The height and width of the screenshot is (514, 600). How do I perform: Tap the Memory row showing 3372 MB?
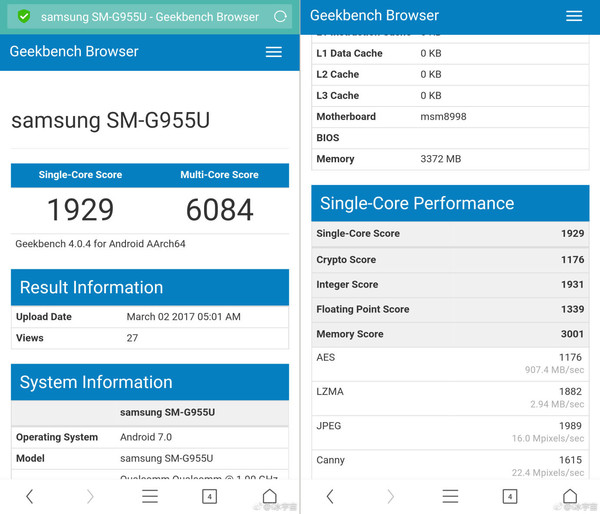450,159
